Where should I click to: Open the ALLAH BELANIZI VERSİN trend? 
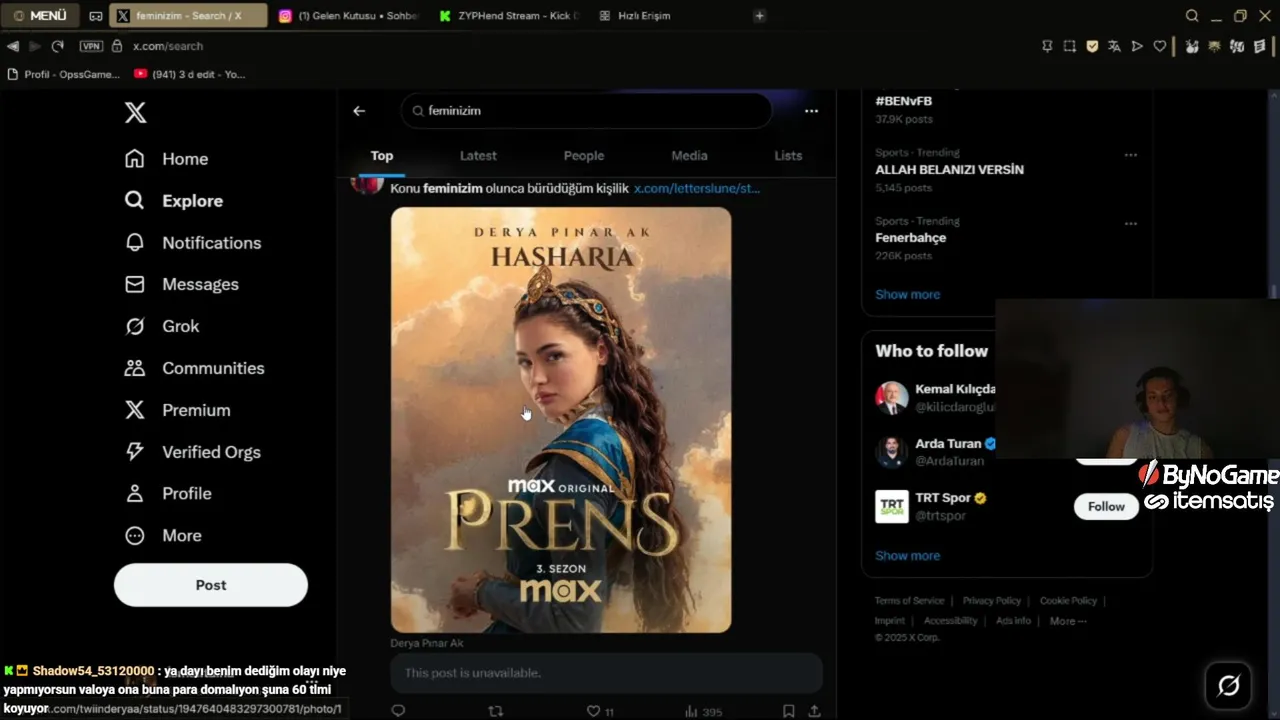[949, 170]
